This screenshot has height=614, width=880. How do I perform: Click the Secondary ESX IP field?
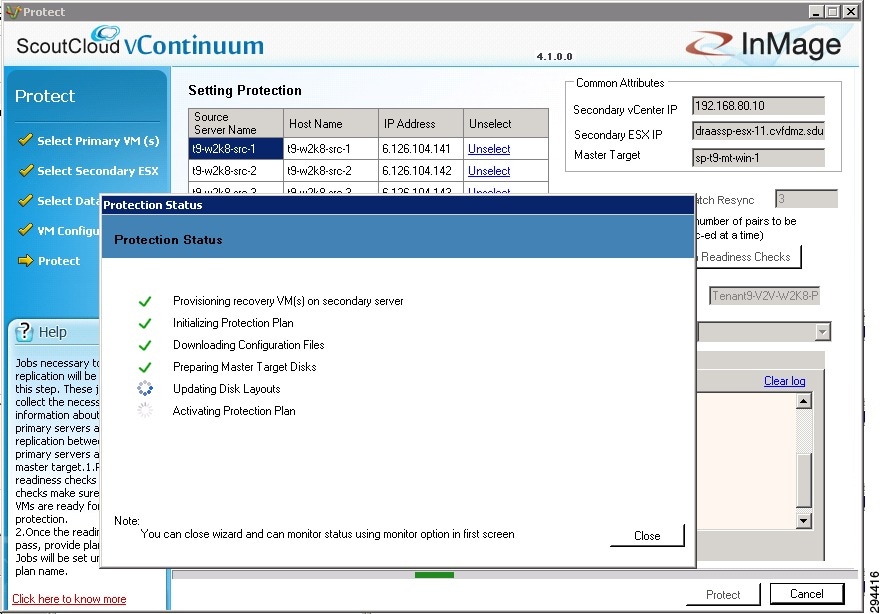(758, 131)
